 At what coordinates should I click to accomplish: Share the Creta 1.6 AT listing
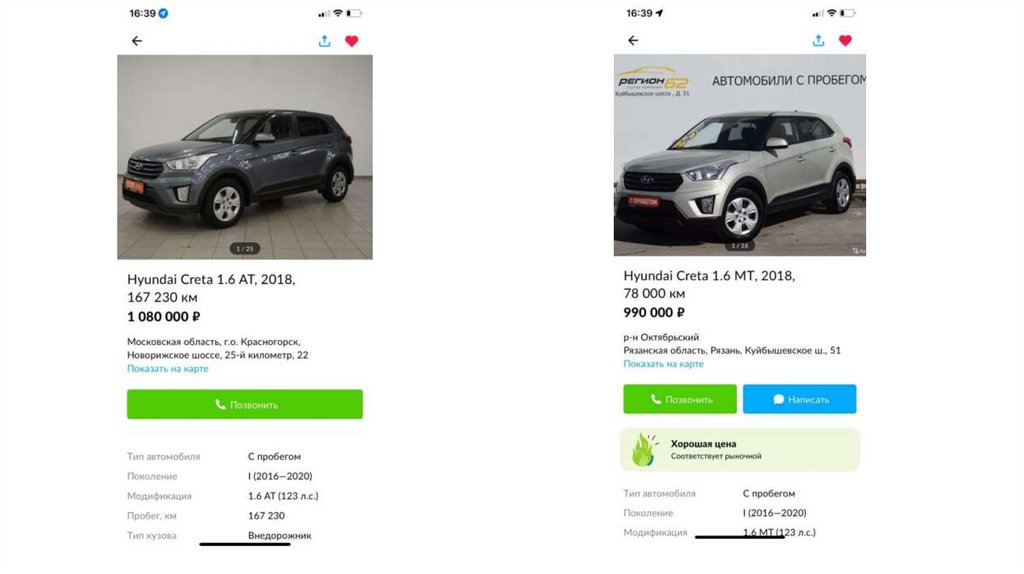[x=324, y=41]
